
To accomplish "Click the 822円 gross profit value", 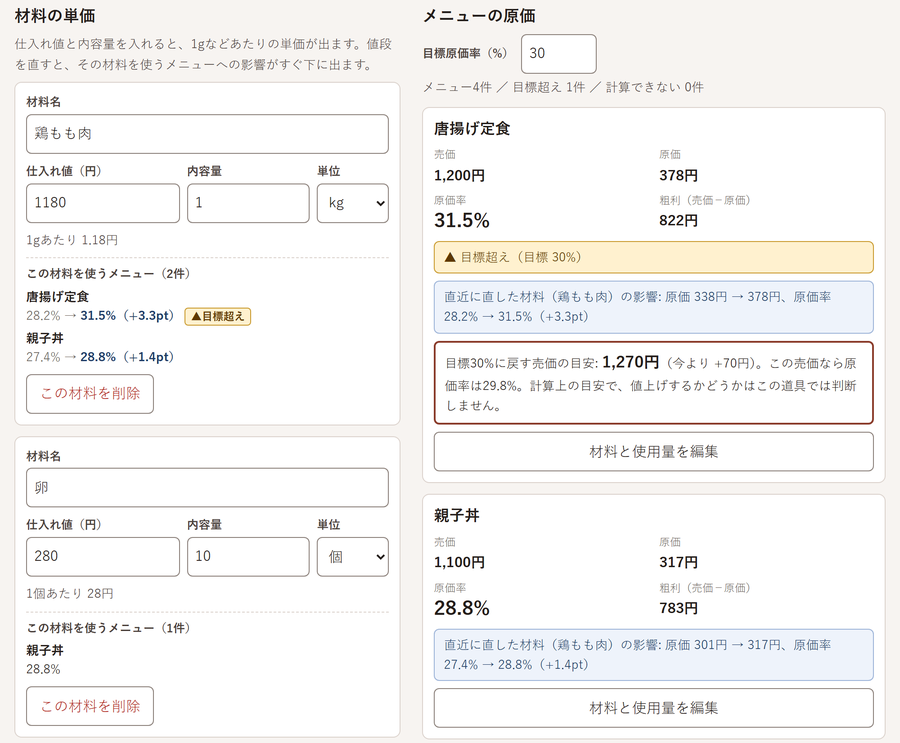I will point(678,221).
